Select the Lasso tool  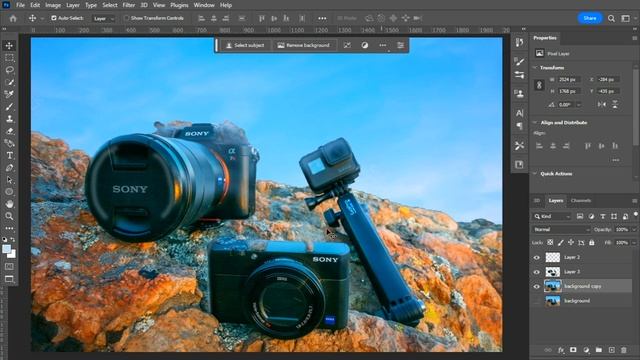9,70
